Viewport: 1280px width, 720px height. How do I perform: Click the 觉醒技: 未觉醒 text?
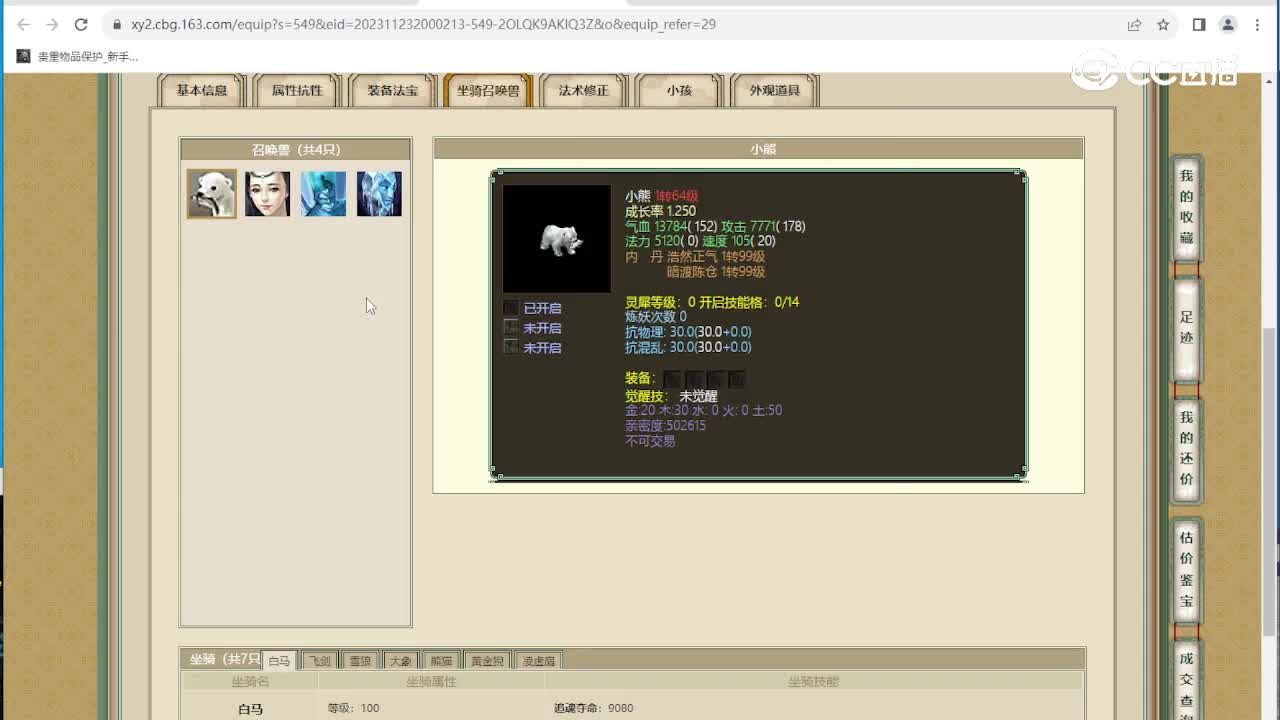coord(671,396)
